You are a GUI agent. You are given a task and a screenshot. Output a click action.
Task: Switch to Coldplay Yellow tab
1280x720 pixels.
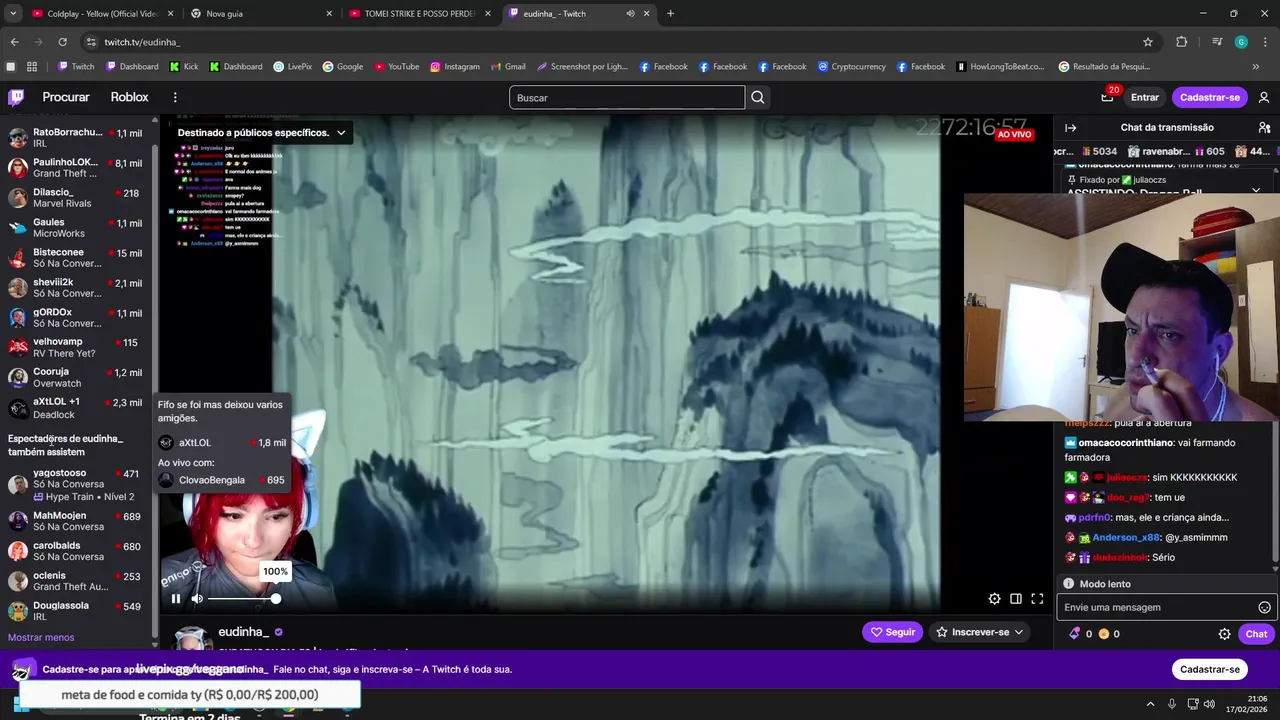click(x=102, y=14)
